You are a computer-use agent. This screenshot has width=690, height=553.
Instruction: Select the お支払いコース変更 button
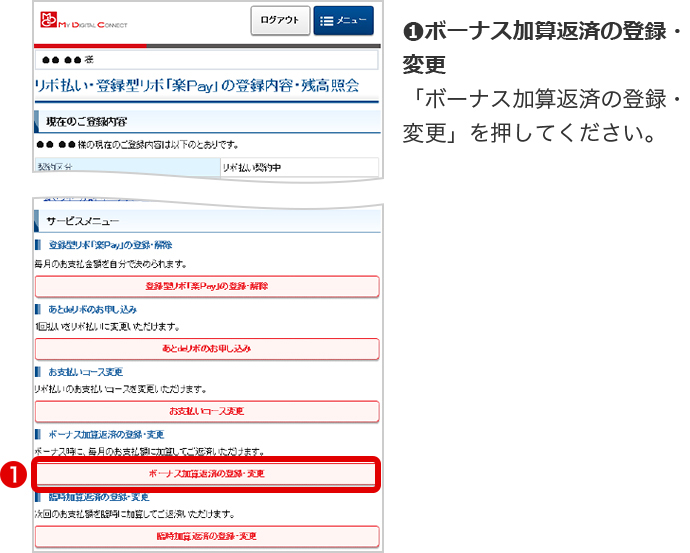tap(207, 411)
